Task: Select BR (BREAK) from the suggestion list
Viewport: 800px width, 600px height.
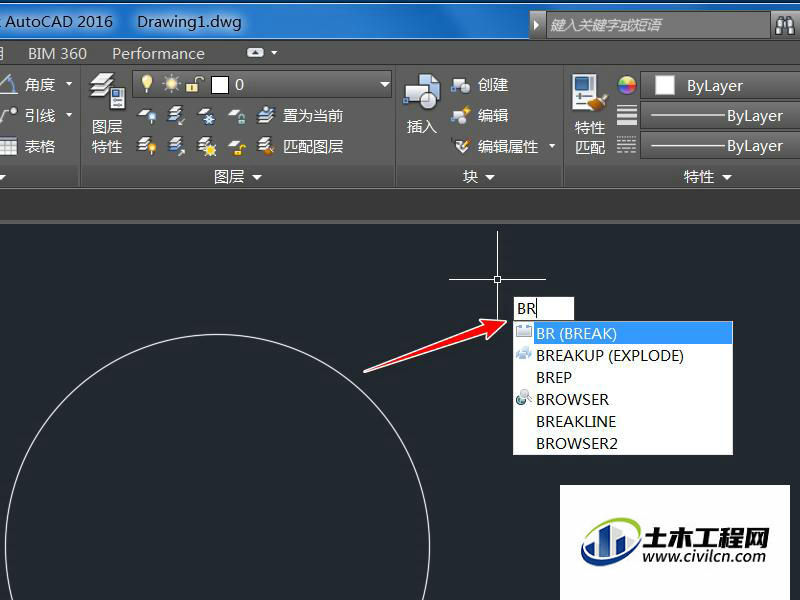Action: pos(623,333)
